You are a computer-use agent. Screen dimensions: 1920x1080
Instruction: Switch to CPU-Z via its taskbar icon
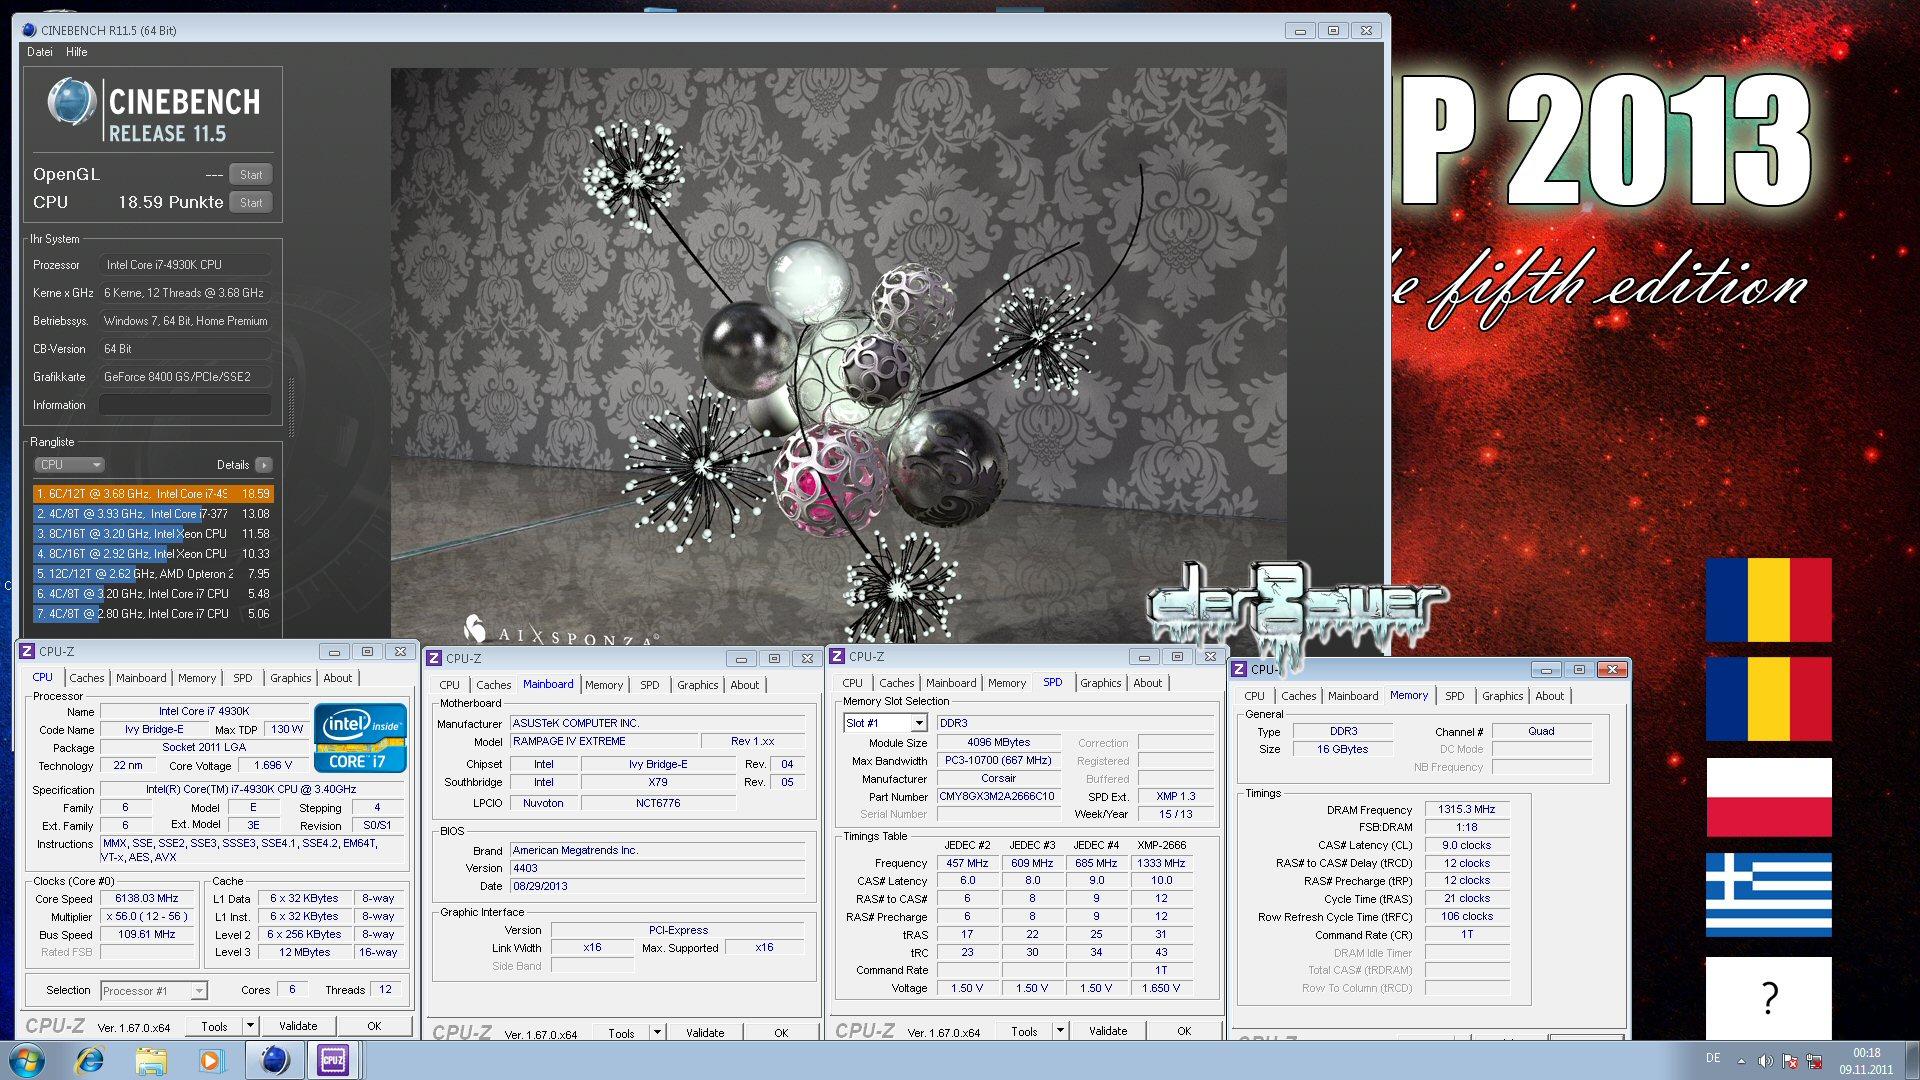coord(332,1060)
